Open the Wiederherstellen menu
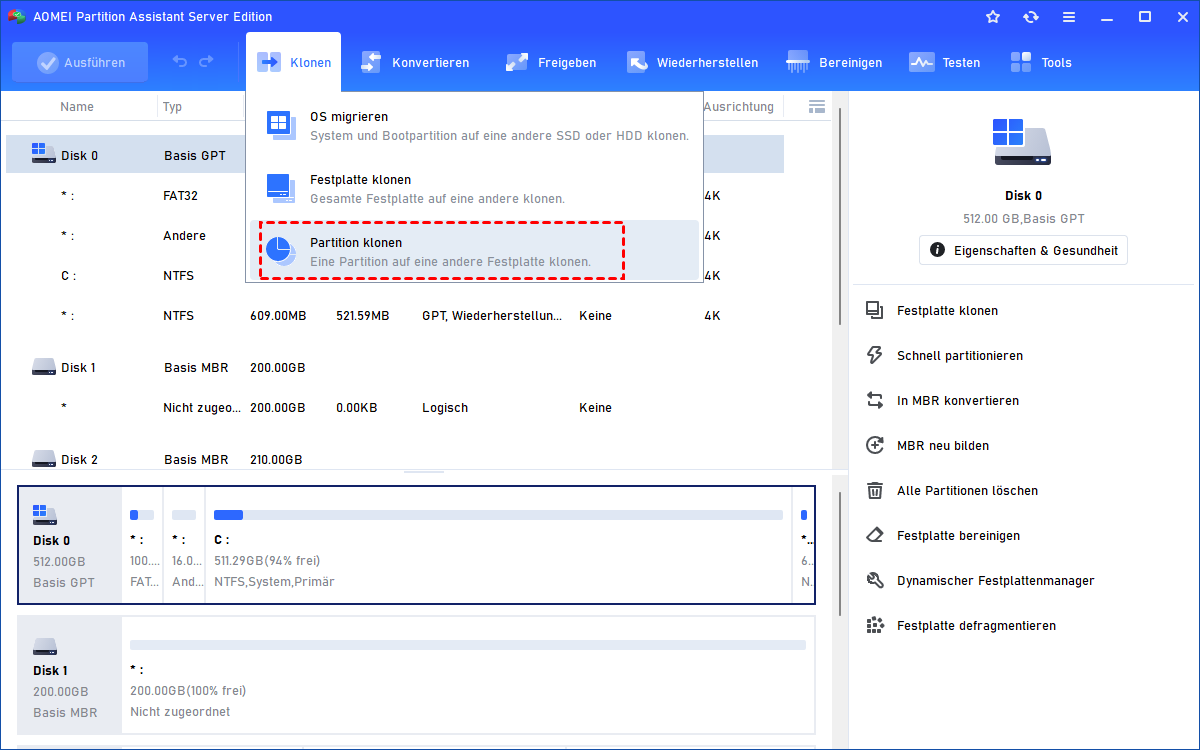1200x750 pixels. (693, 62)
